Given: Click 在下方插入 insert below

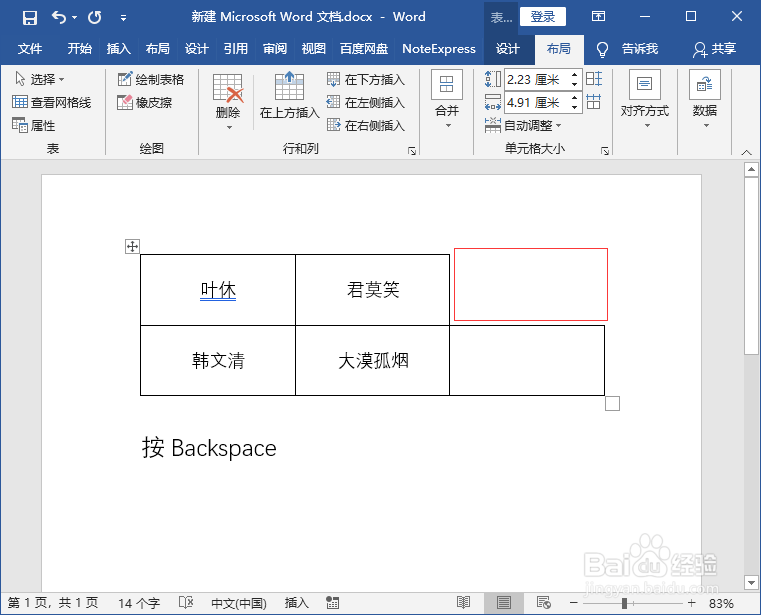Looking at the screenshot, I should (x=366, y=79).
